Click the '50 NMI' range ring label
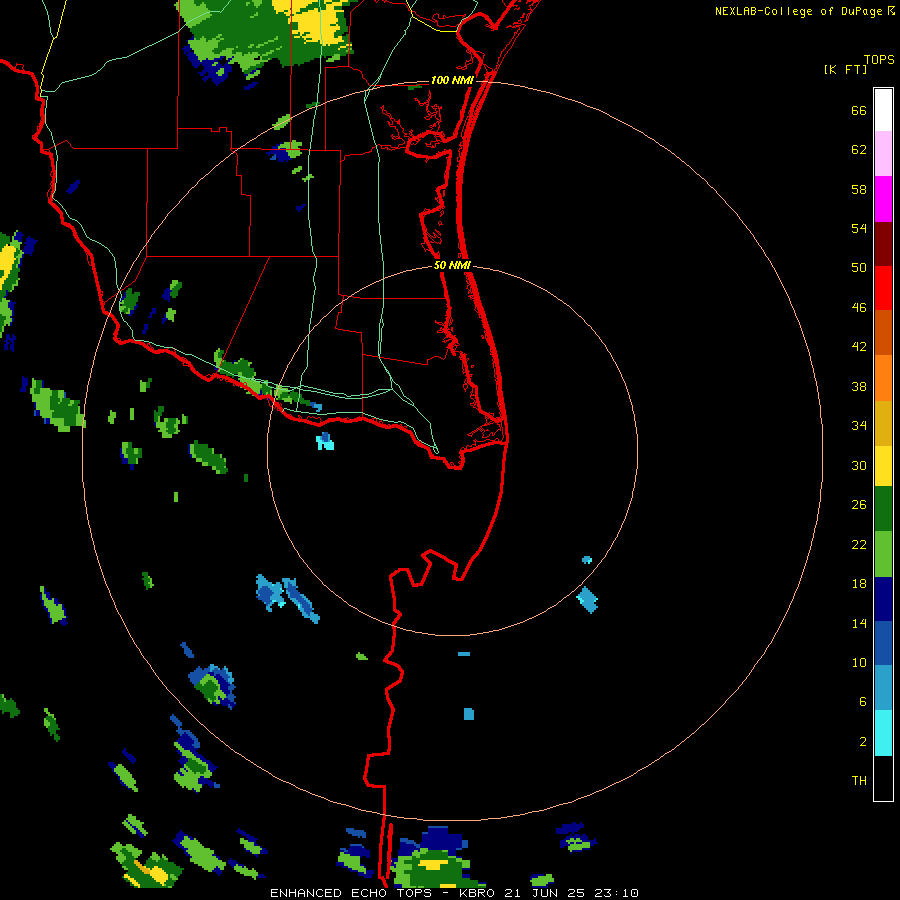900x900 pixels. (452, 265)
